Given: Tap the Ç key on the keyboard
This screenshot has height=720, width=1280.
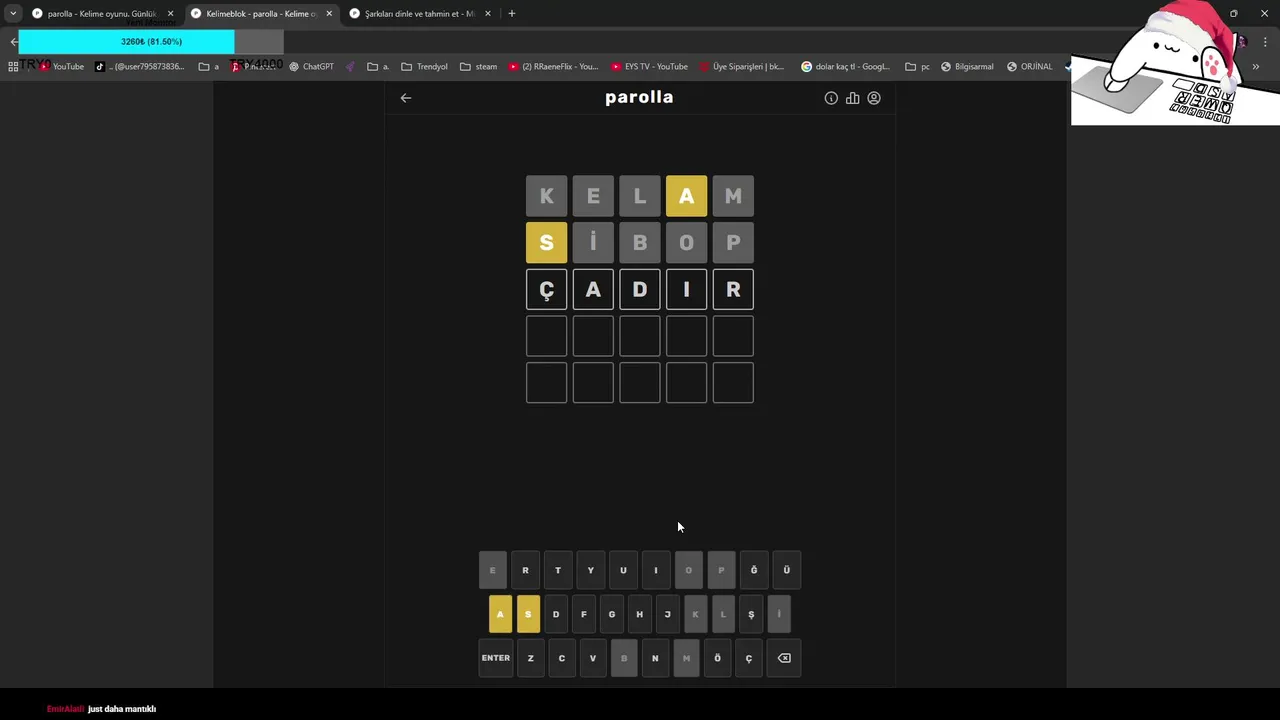Looking at the screenshot, I should pyautogui.click(x=749, y=658).
